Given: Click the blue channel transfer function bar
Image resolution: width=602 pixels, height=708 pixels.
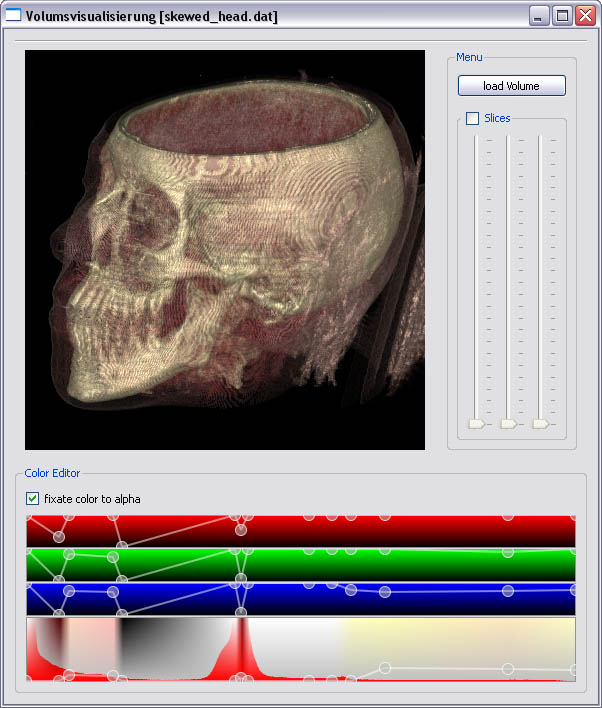Looking at the screenshot, I should point(301,599).
